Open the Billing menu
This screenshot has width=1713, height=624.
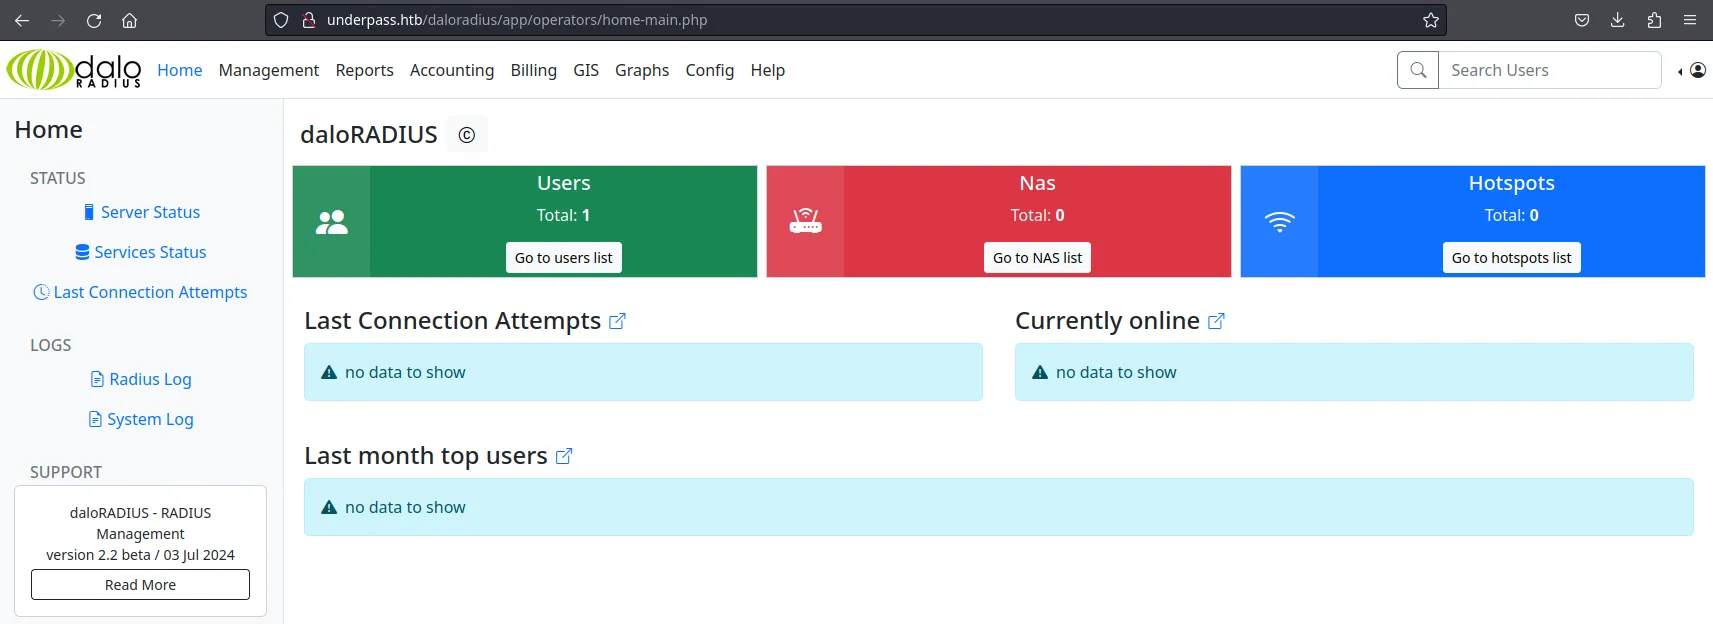pos(534,70)
